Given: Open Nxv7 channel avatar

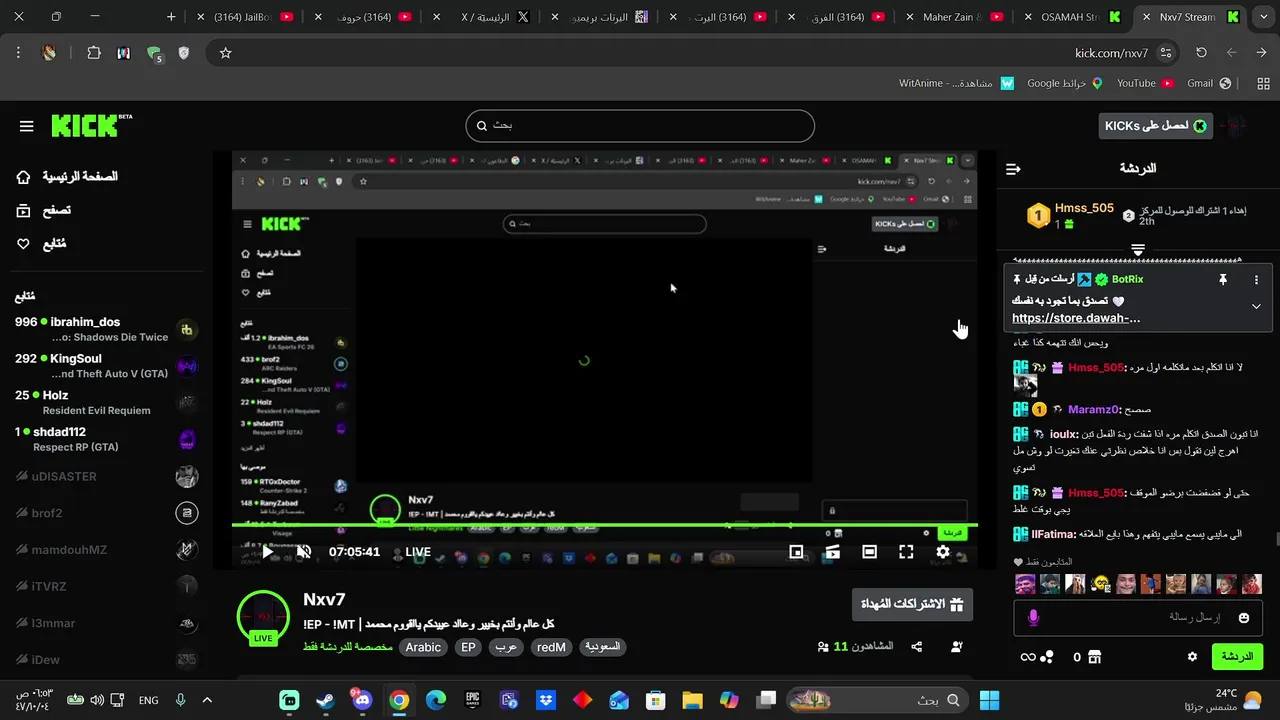Looking at the screenshot, I should click(263, 617).
